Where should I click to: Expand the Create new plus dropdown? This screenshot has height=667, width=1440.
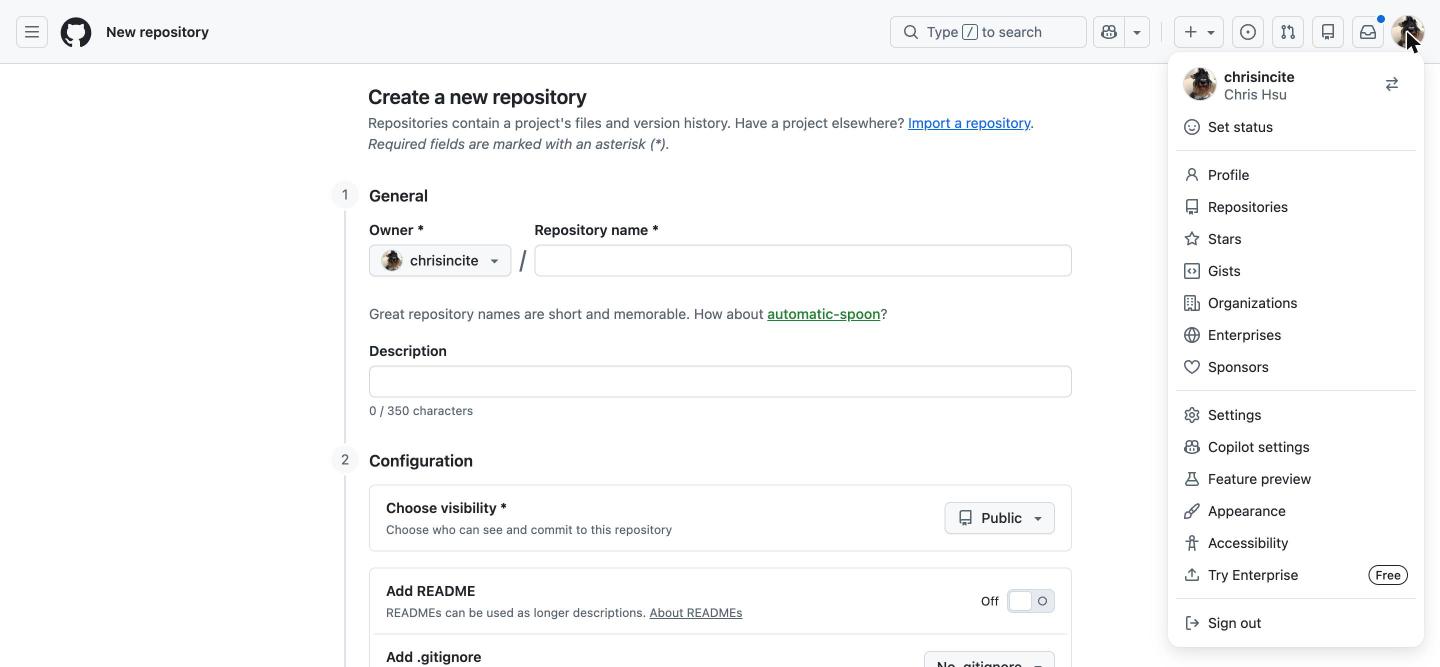point(1199,32)
